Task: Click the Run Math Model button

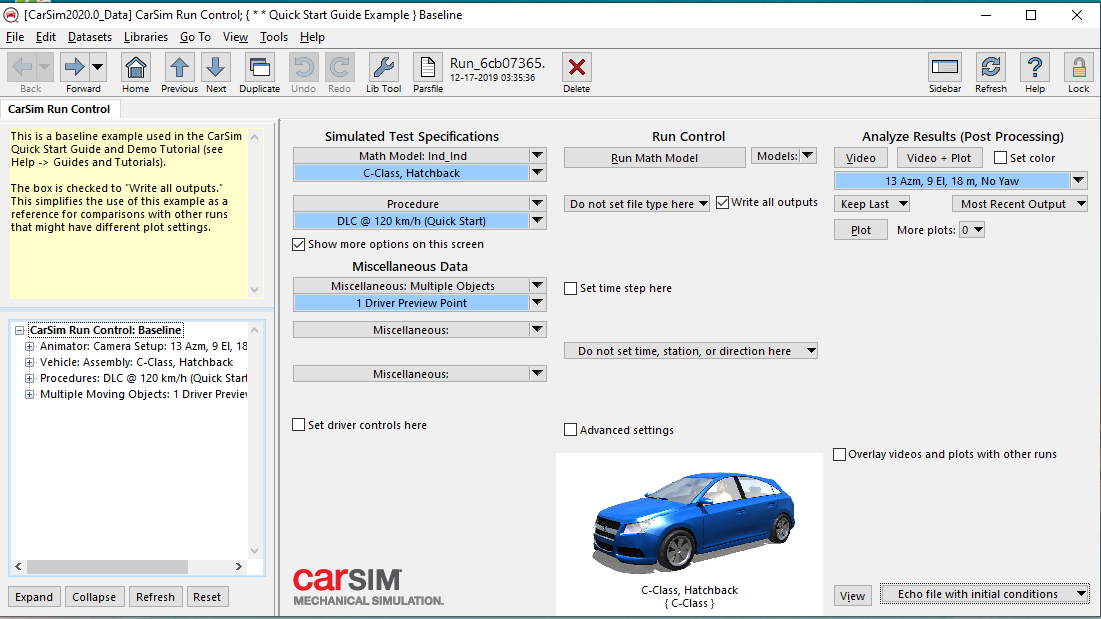Action: [654, 158]
